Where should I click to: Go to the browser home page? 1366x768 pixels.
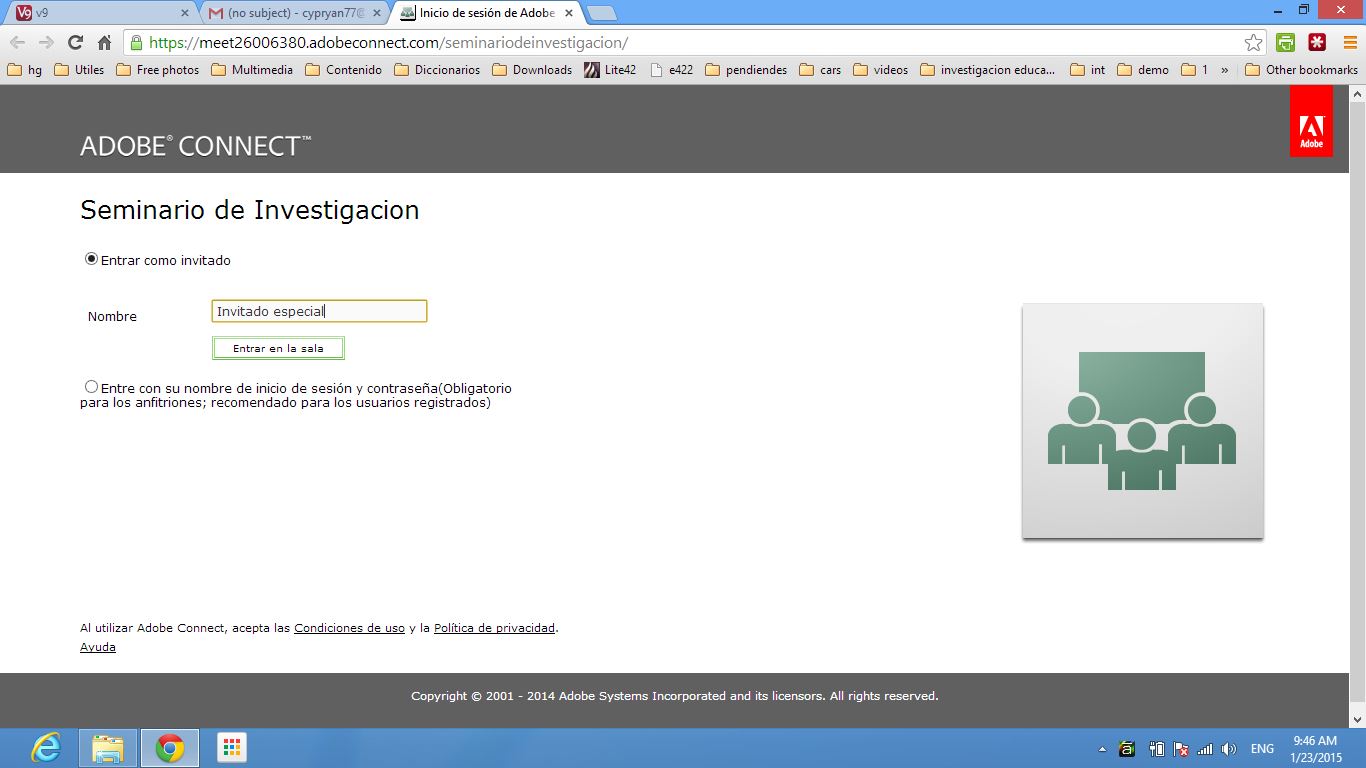(x=104, y=42)
